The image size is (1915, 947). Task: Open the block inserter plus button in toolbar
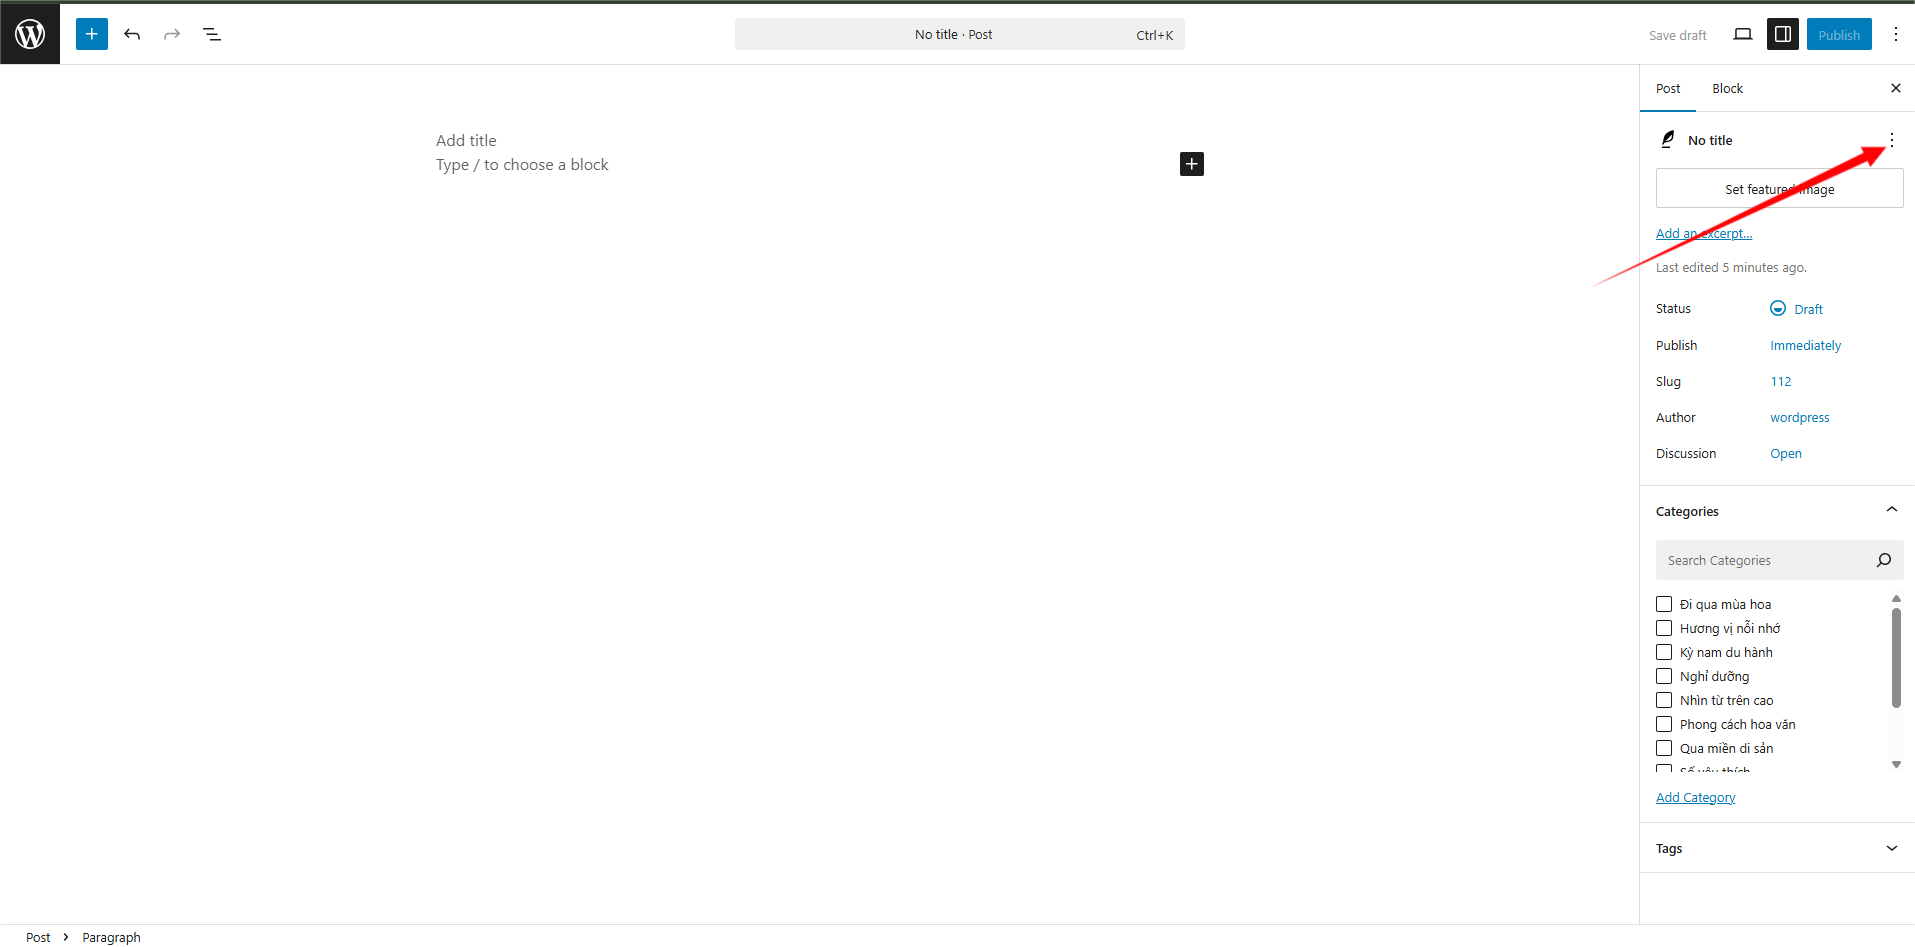pyautogui.click(x=92, y=34)
